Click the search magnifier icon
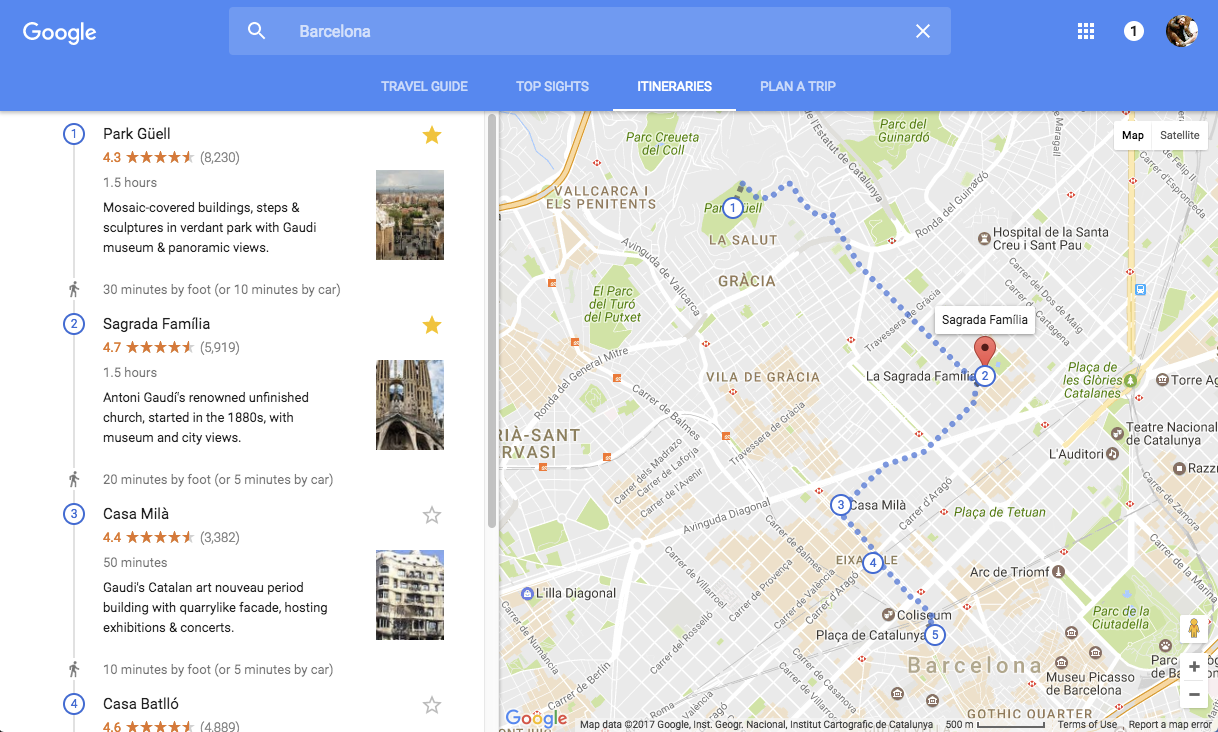Viewport: 1218px width, 732px height. 257,31
